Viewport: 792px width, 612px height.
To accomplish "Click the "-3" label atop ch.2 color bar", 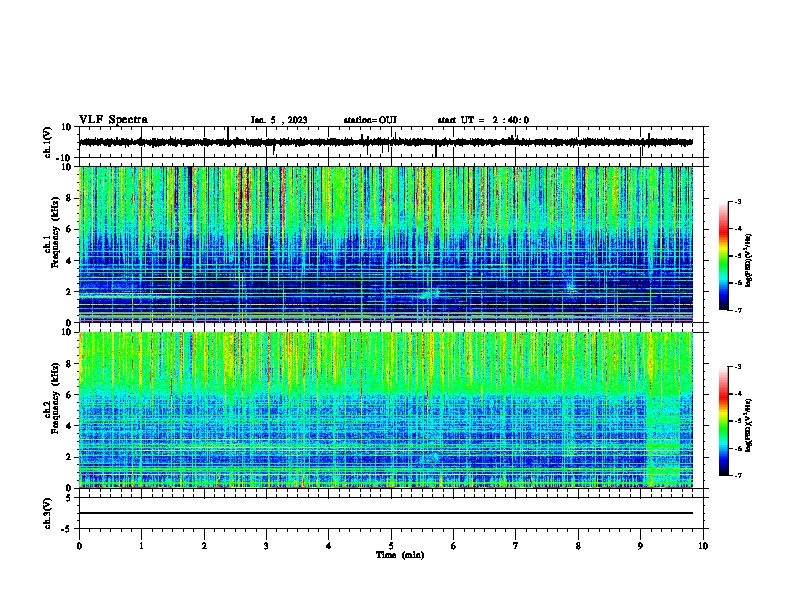I will click(x=738, y=367).
